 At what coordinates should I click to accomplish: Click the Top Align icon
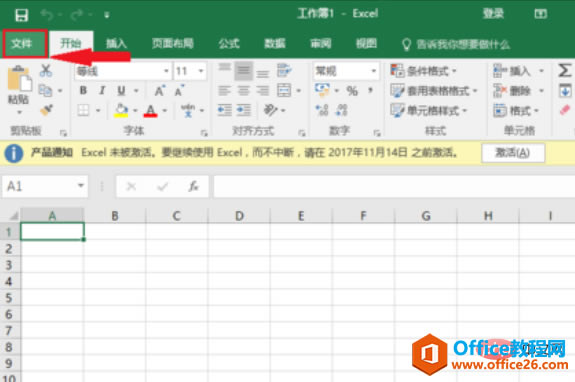224,70
